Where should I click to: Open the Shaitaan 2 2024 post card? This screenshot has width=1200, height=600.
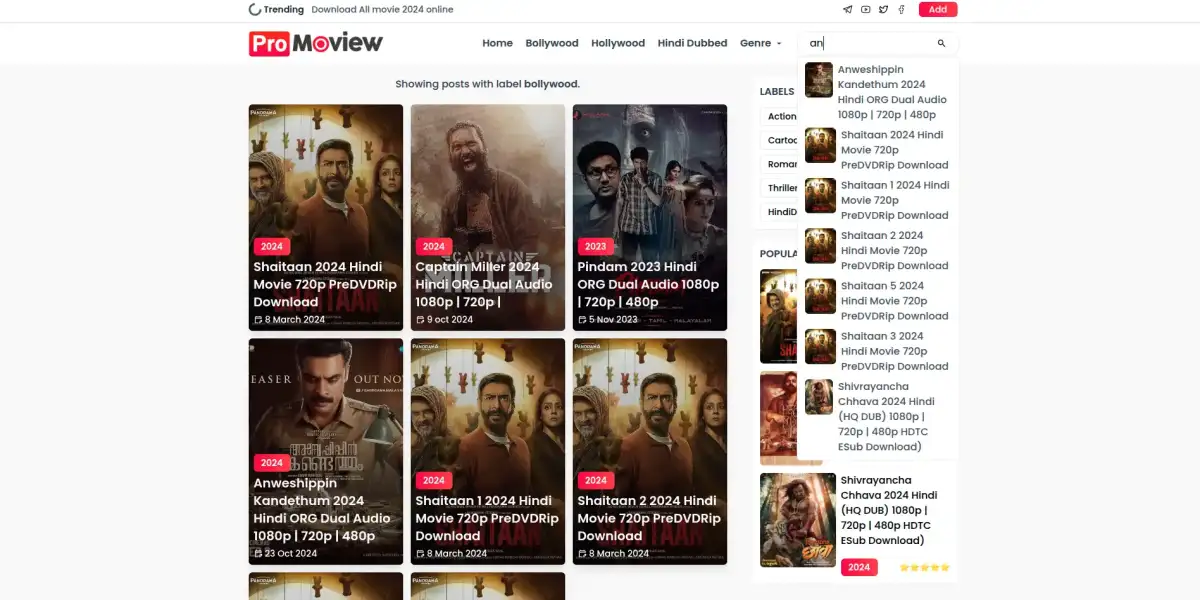click(650, 452)
